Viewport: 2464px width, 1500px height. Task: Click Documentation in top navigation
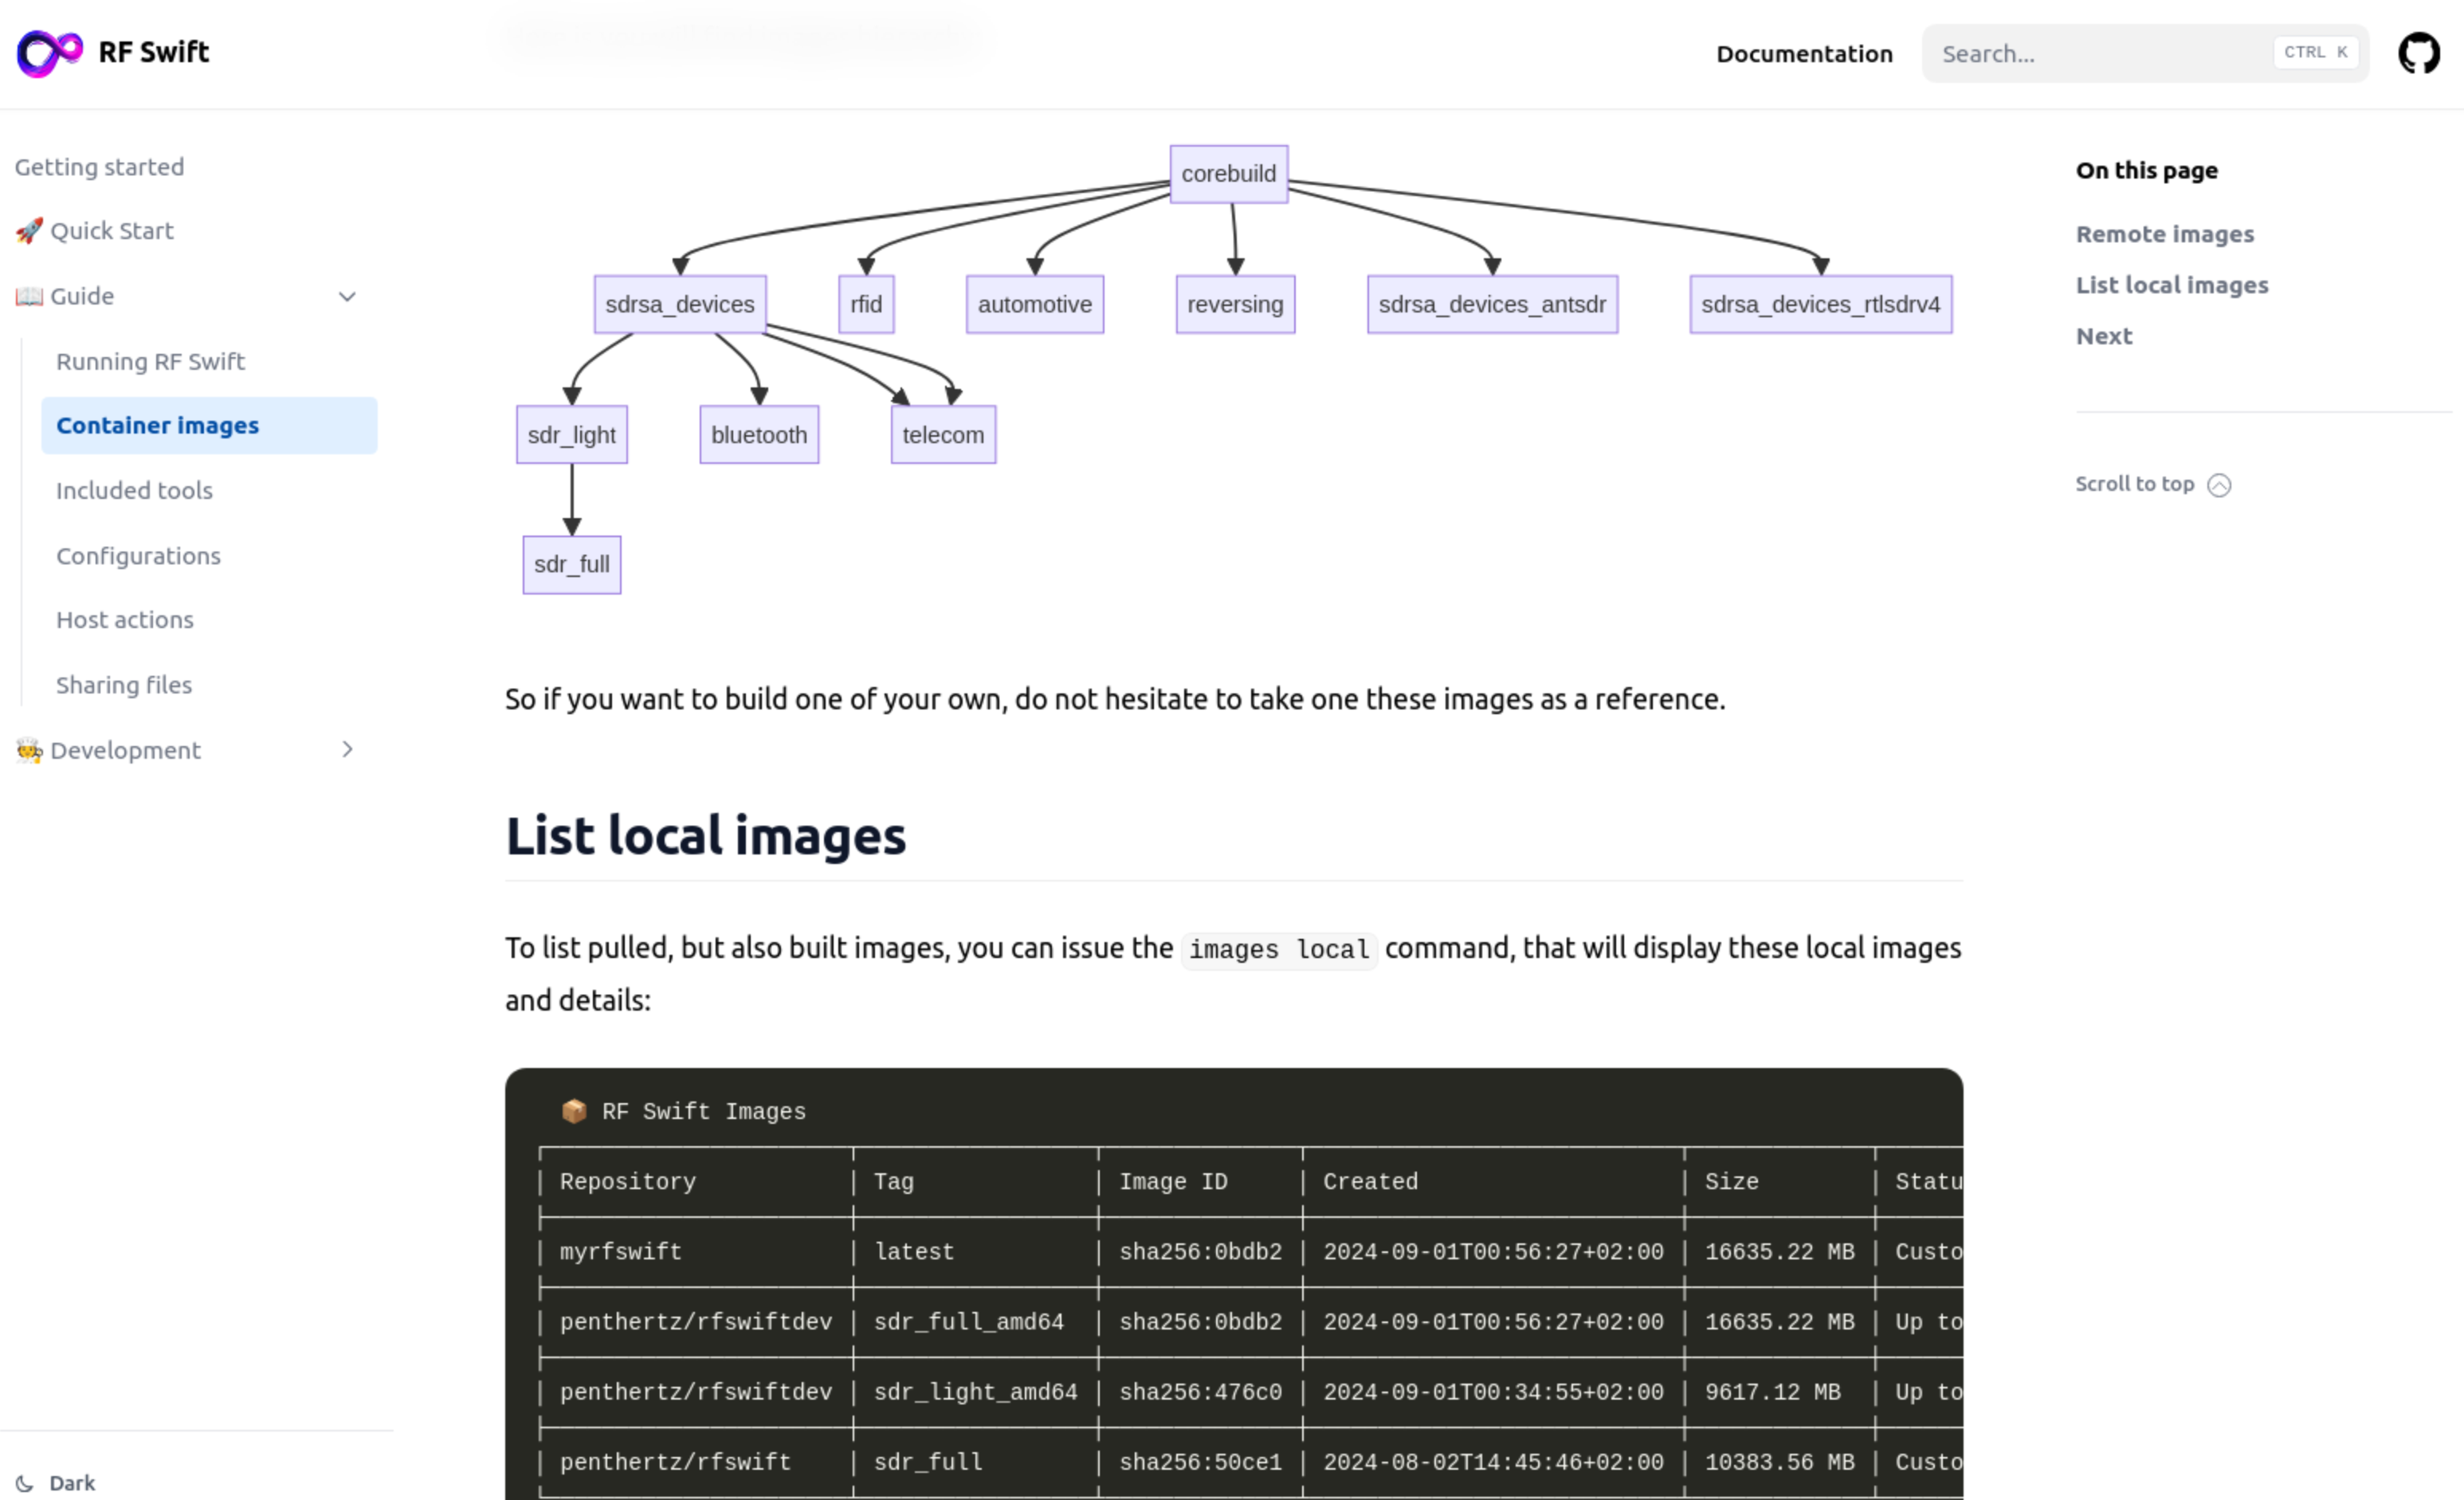pyautogui.click(x=1804, y=53)
